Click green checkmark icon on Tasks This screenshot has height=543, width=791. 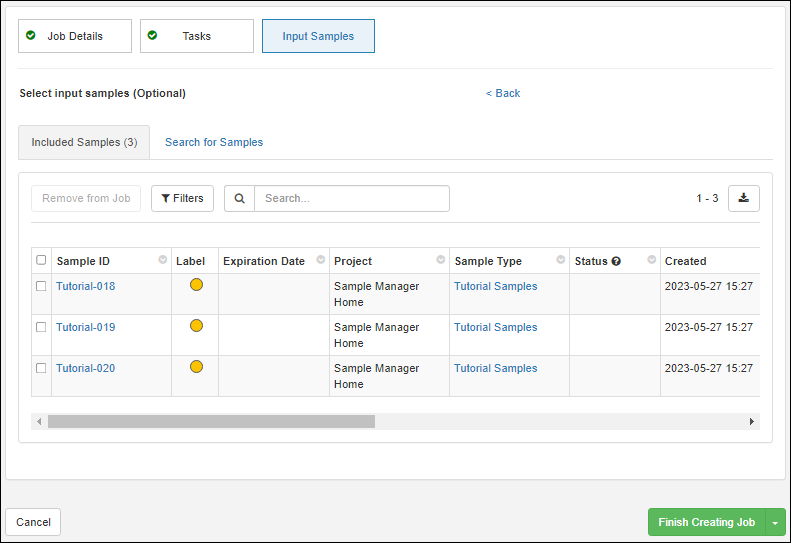(x=152, y=35)
